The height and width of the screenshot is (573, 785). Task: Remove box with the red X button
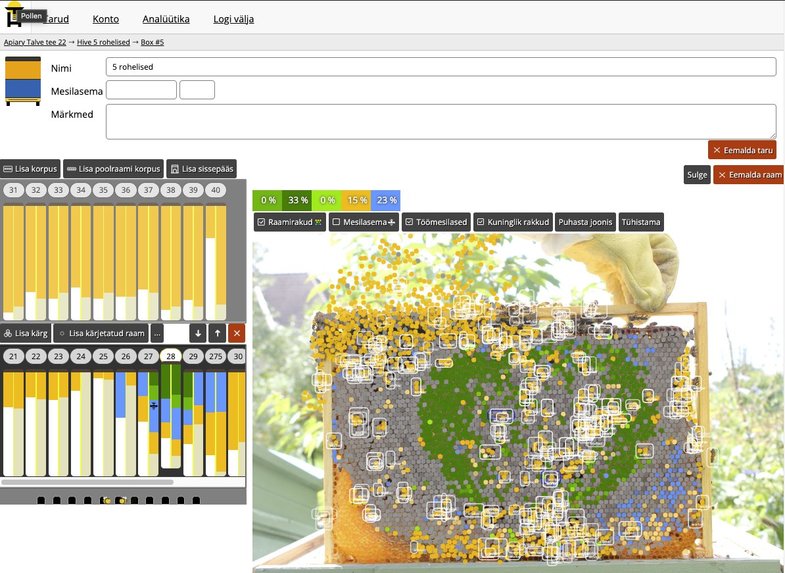point(237,333)
